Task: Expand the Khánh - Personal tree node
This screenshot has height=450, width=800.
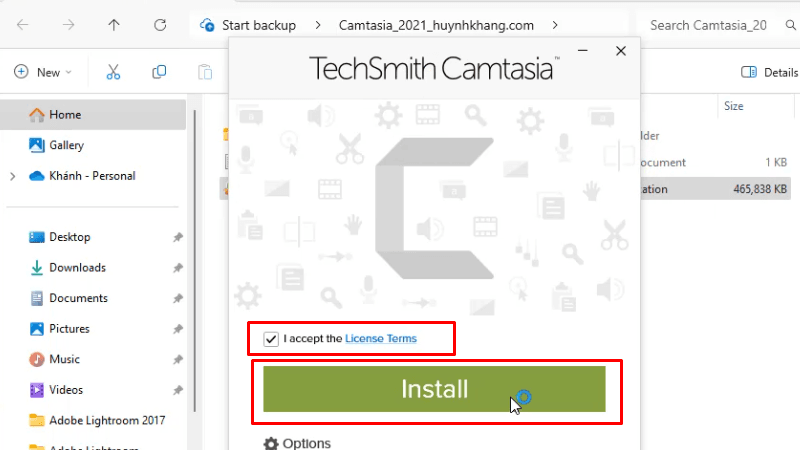Action: [12, 176]
